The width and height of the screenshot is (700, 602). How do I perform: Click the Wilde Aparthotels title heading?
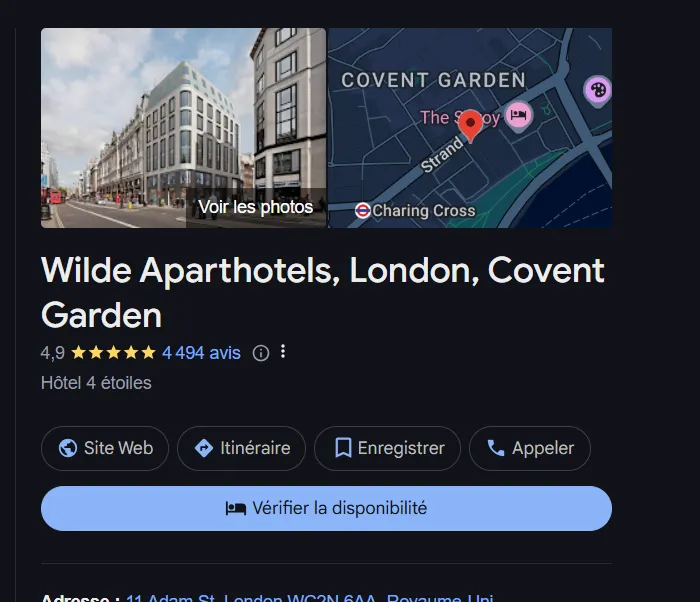323,293
